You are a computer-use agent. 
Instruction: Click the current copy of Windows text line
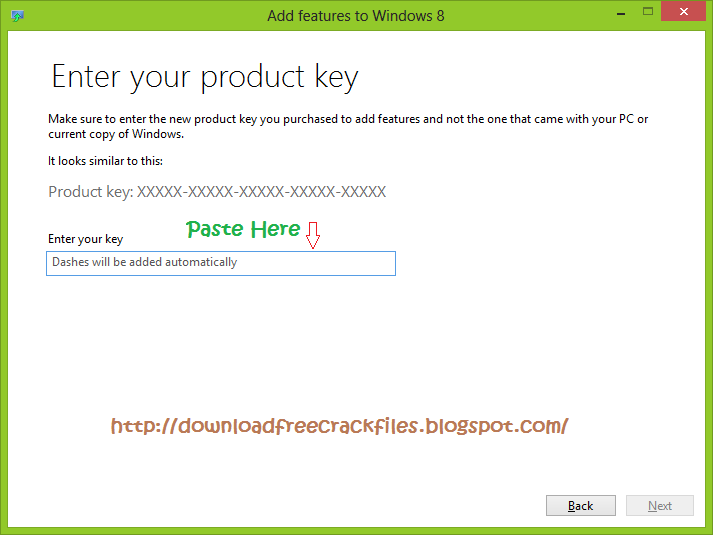116,134
